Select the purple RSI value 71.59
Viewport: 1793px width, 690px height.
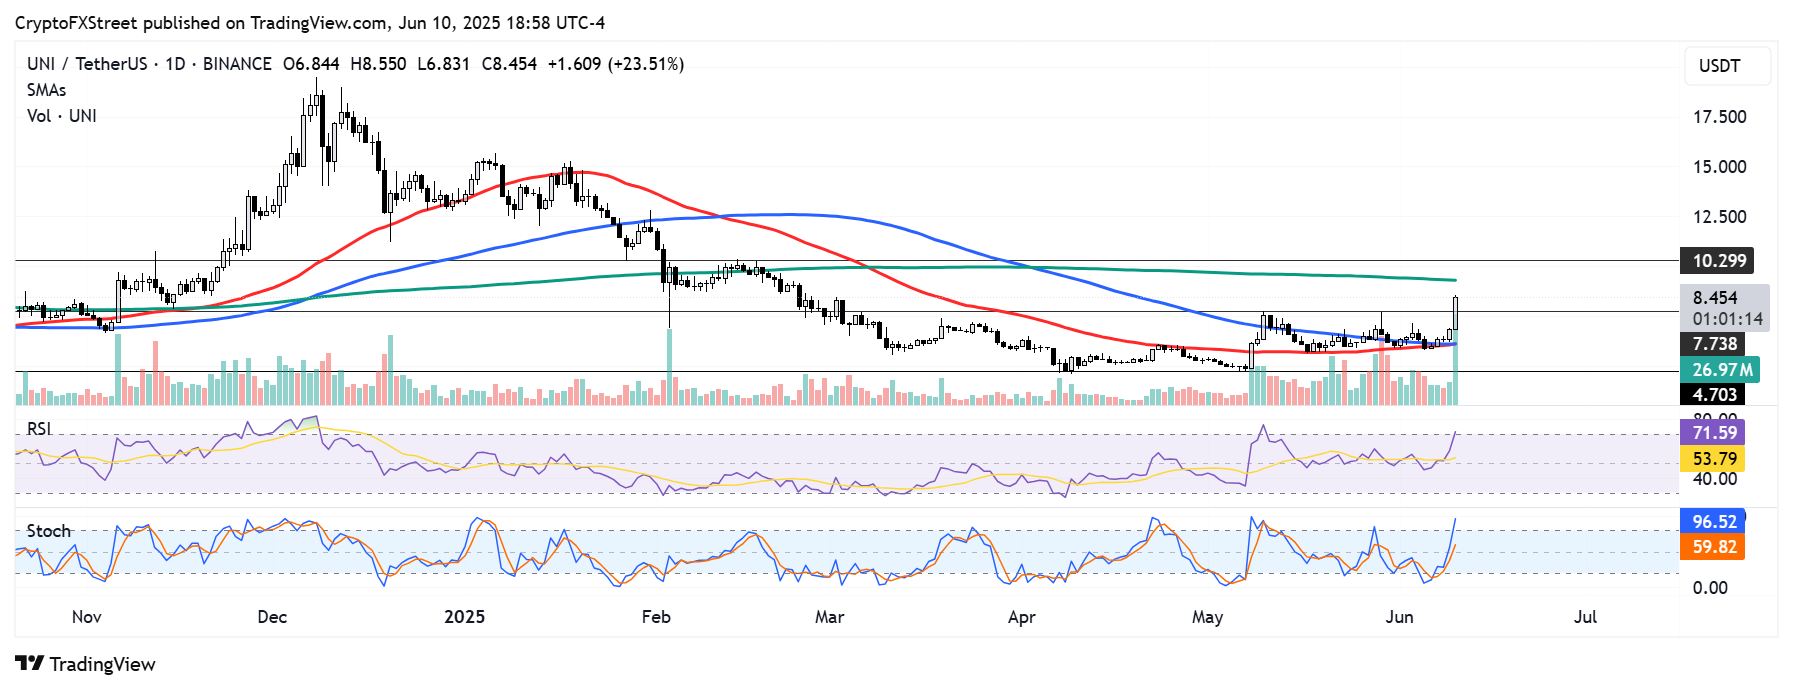click(x=1714, y=433)
